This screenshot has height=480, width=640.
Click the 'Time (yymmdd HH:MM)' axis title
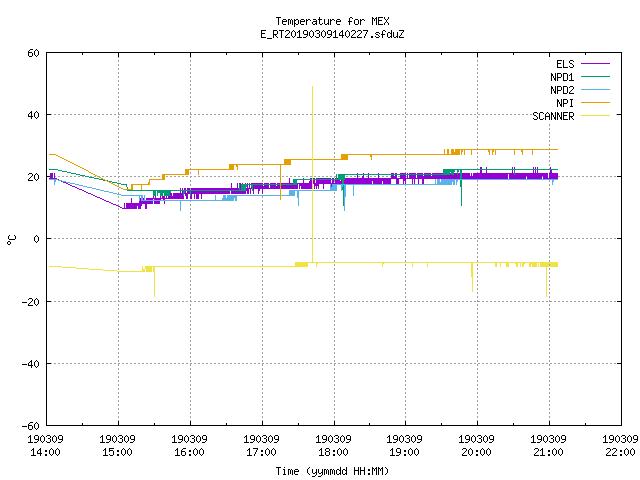point(332,471)
